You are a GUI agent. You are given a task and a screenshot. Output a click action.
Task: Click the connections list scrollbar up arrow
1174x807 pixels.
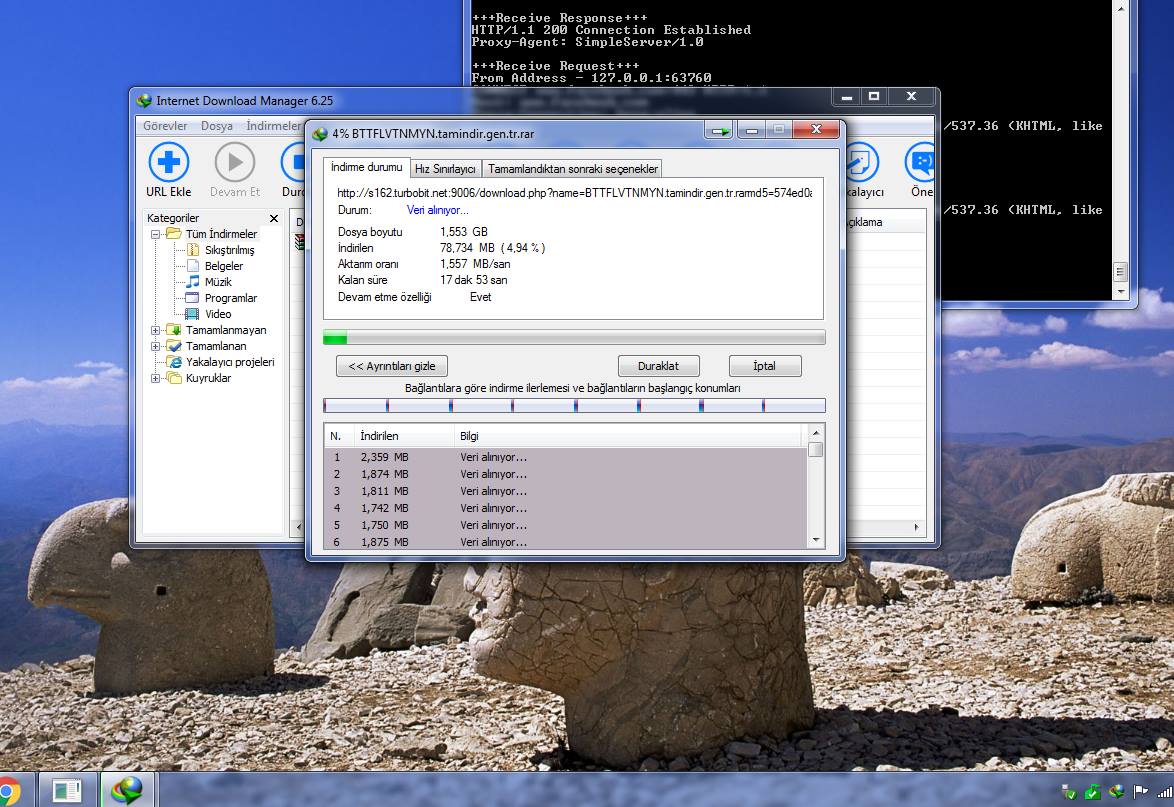tap(816, 433)
